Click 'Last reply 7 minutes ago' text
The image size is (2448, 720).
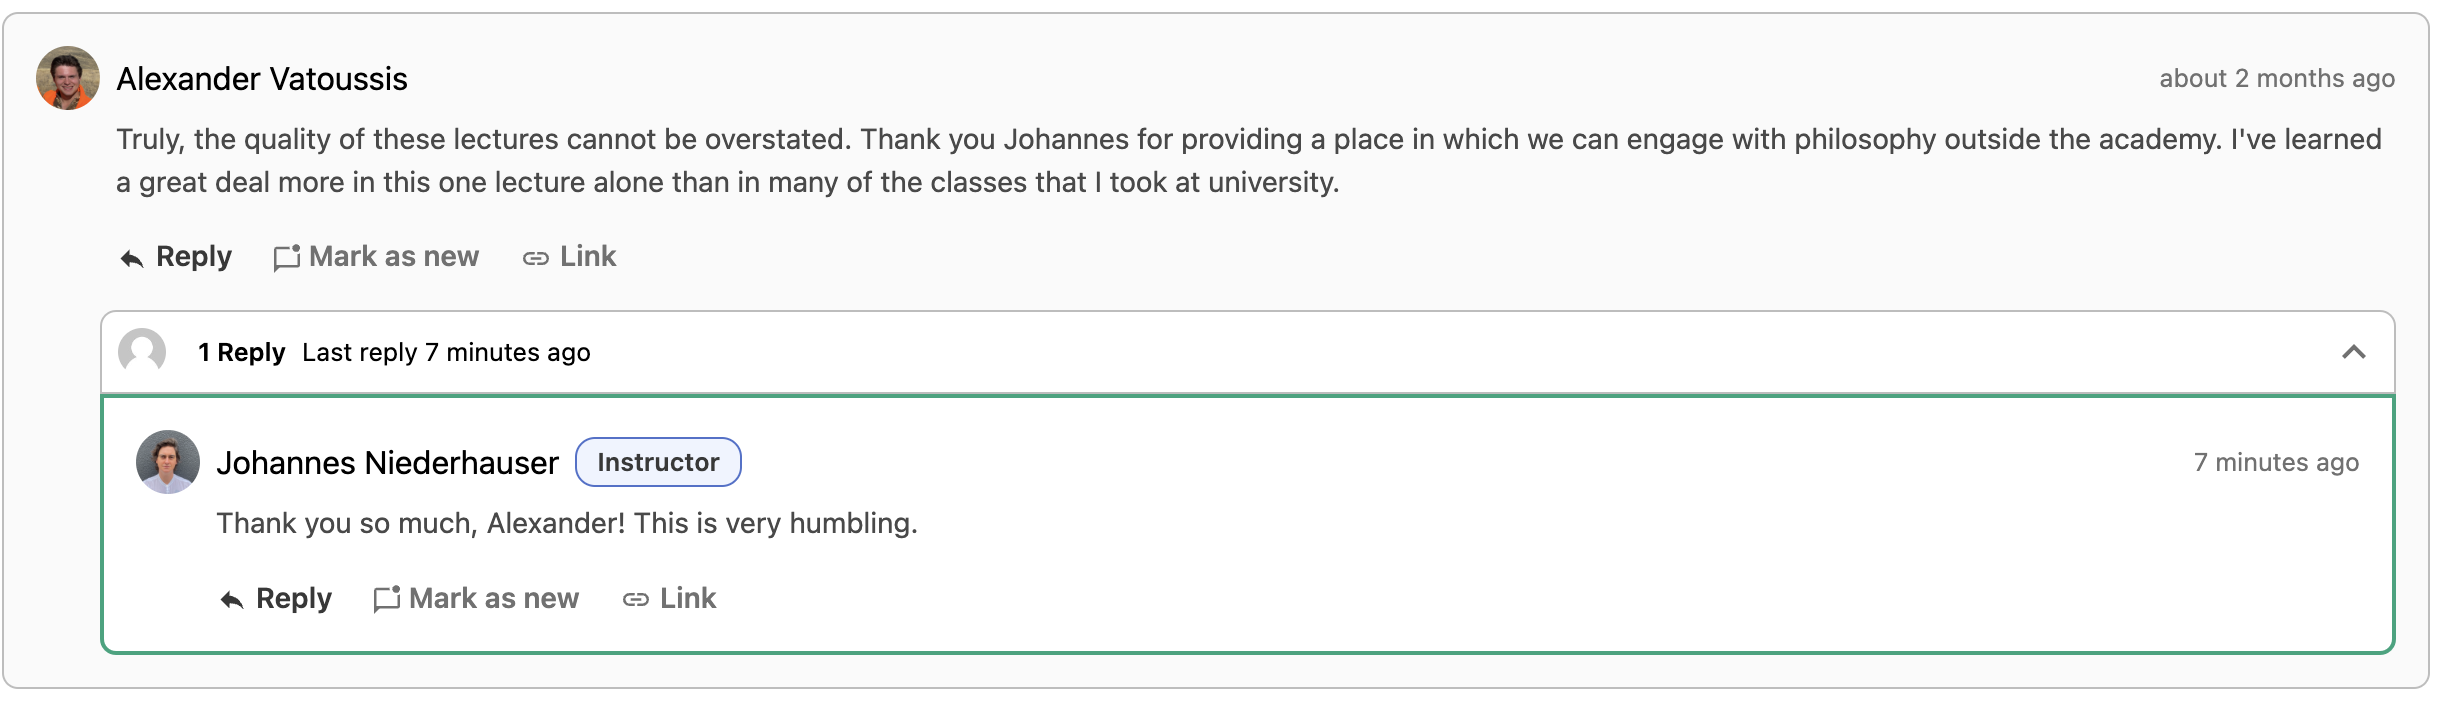click(x=446, y=352)
